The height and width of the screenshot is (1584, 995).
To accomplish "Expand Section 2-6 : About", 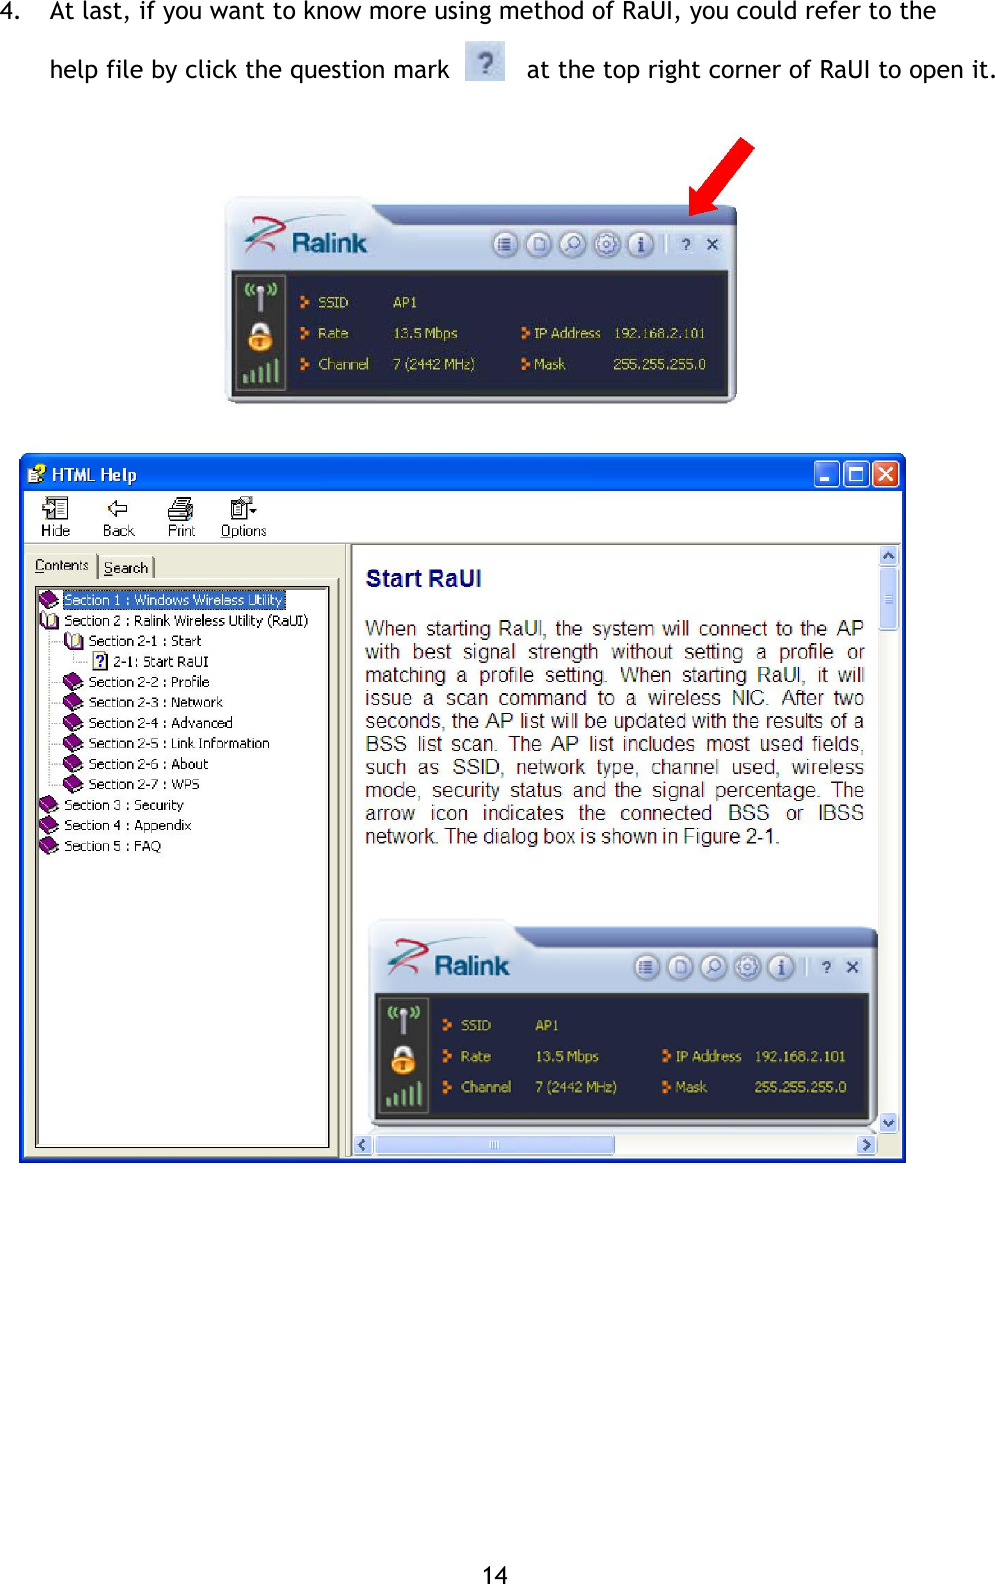I will [148, 764].
